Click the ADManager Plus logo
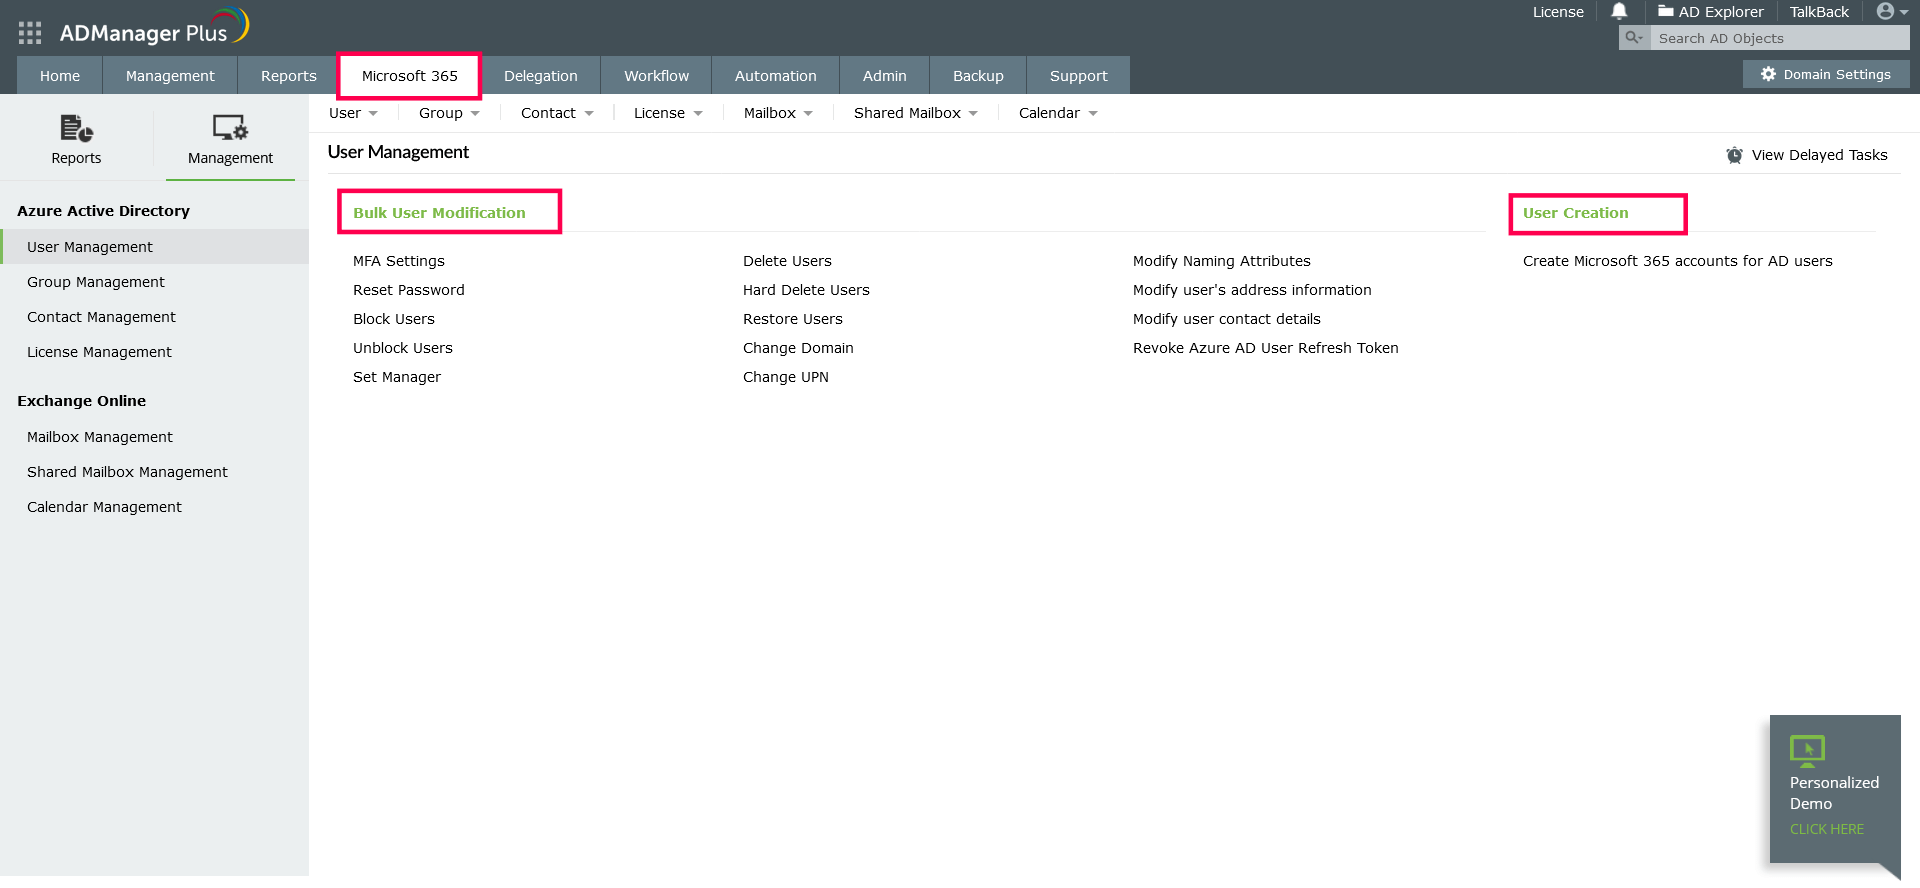The height and width of the screenshot is (888, 1920). 154,28
